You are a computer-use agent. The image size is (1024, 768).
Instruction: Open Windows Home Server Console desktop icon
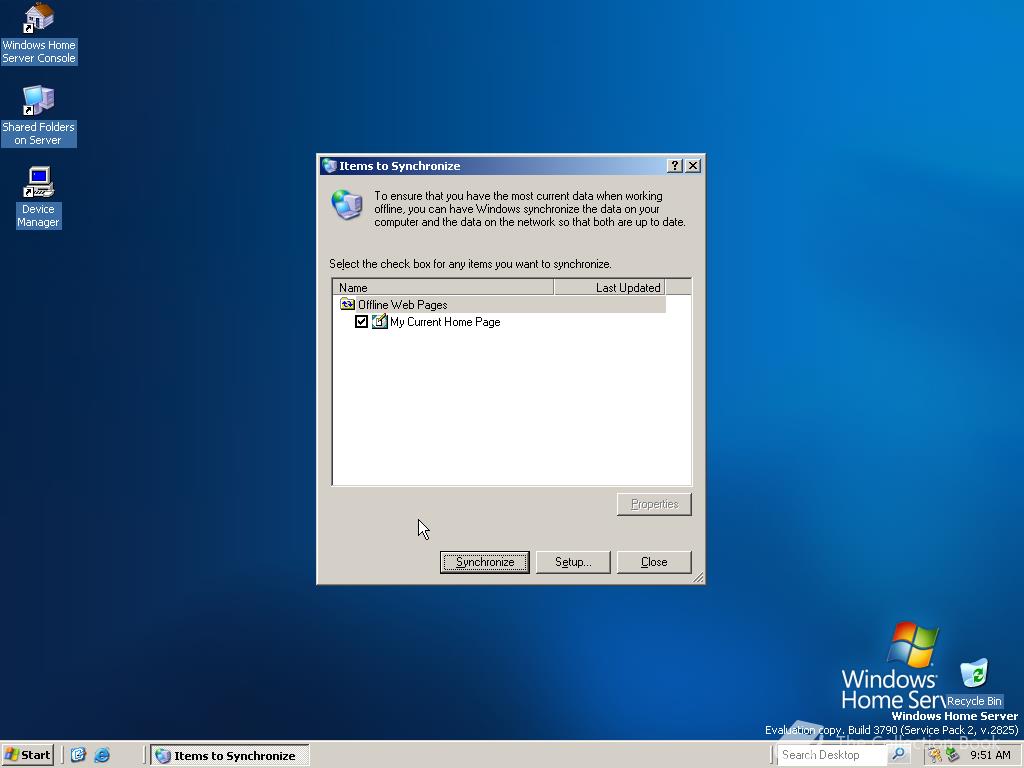click(x=39, y=33)
